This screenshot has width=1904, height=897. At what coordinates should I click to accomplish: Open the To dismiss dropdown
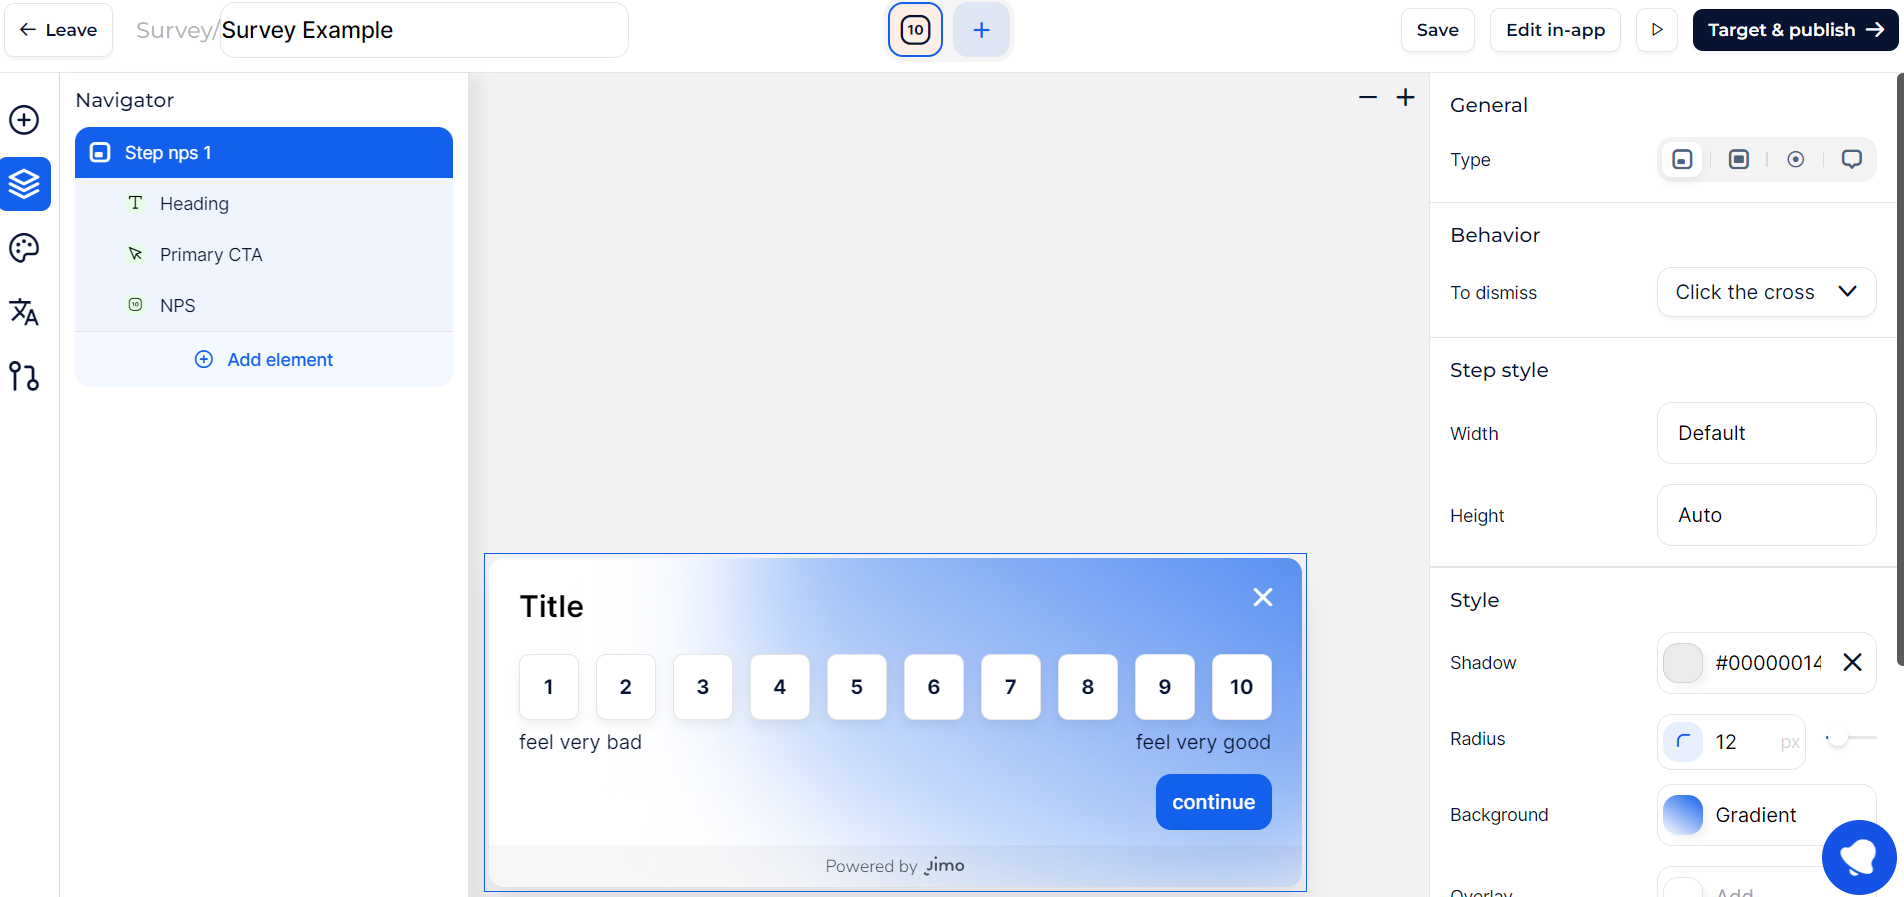pos(1766,292)
